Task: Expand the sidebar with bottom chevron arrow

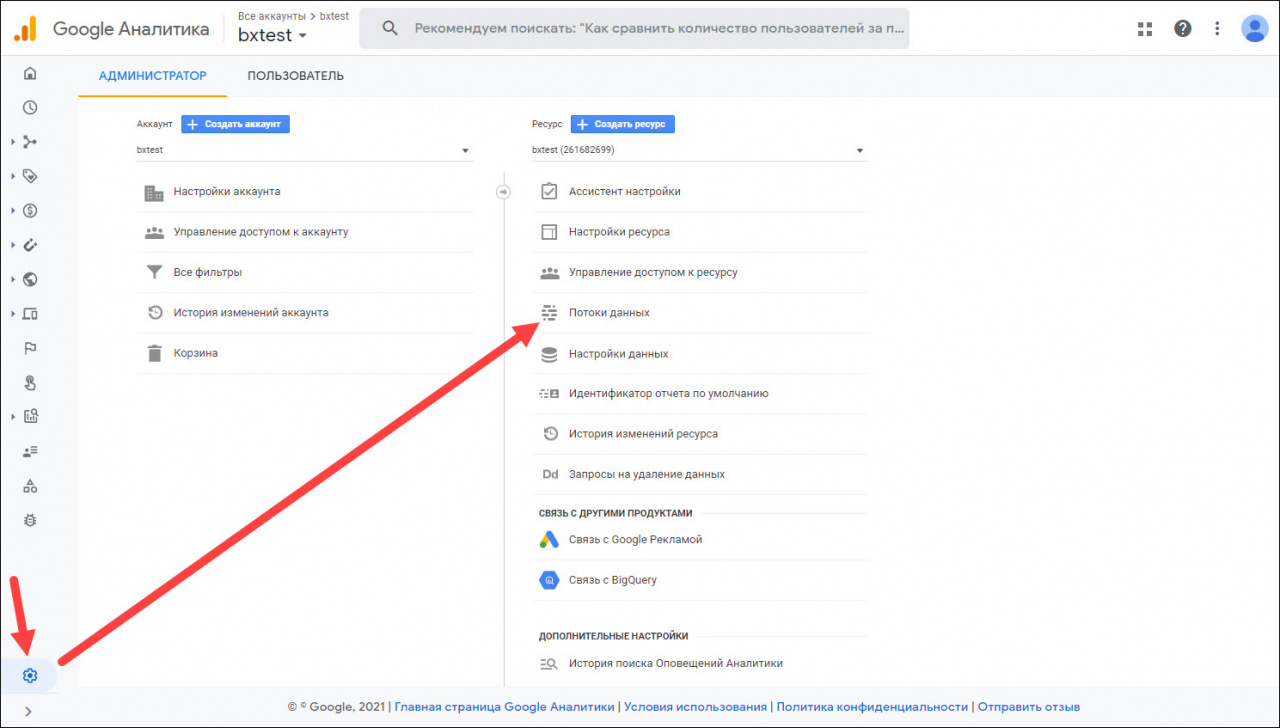Action: click(x=28, y=711)
